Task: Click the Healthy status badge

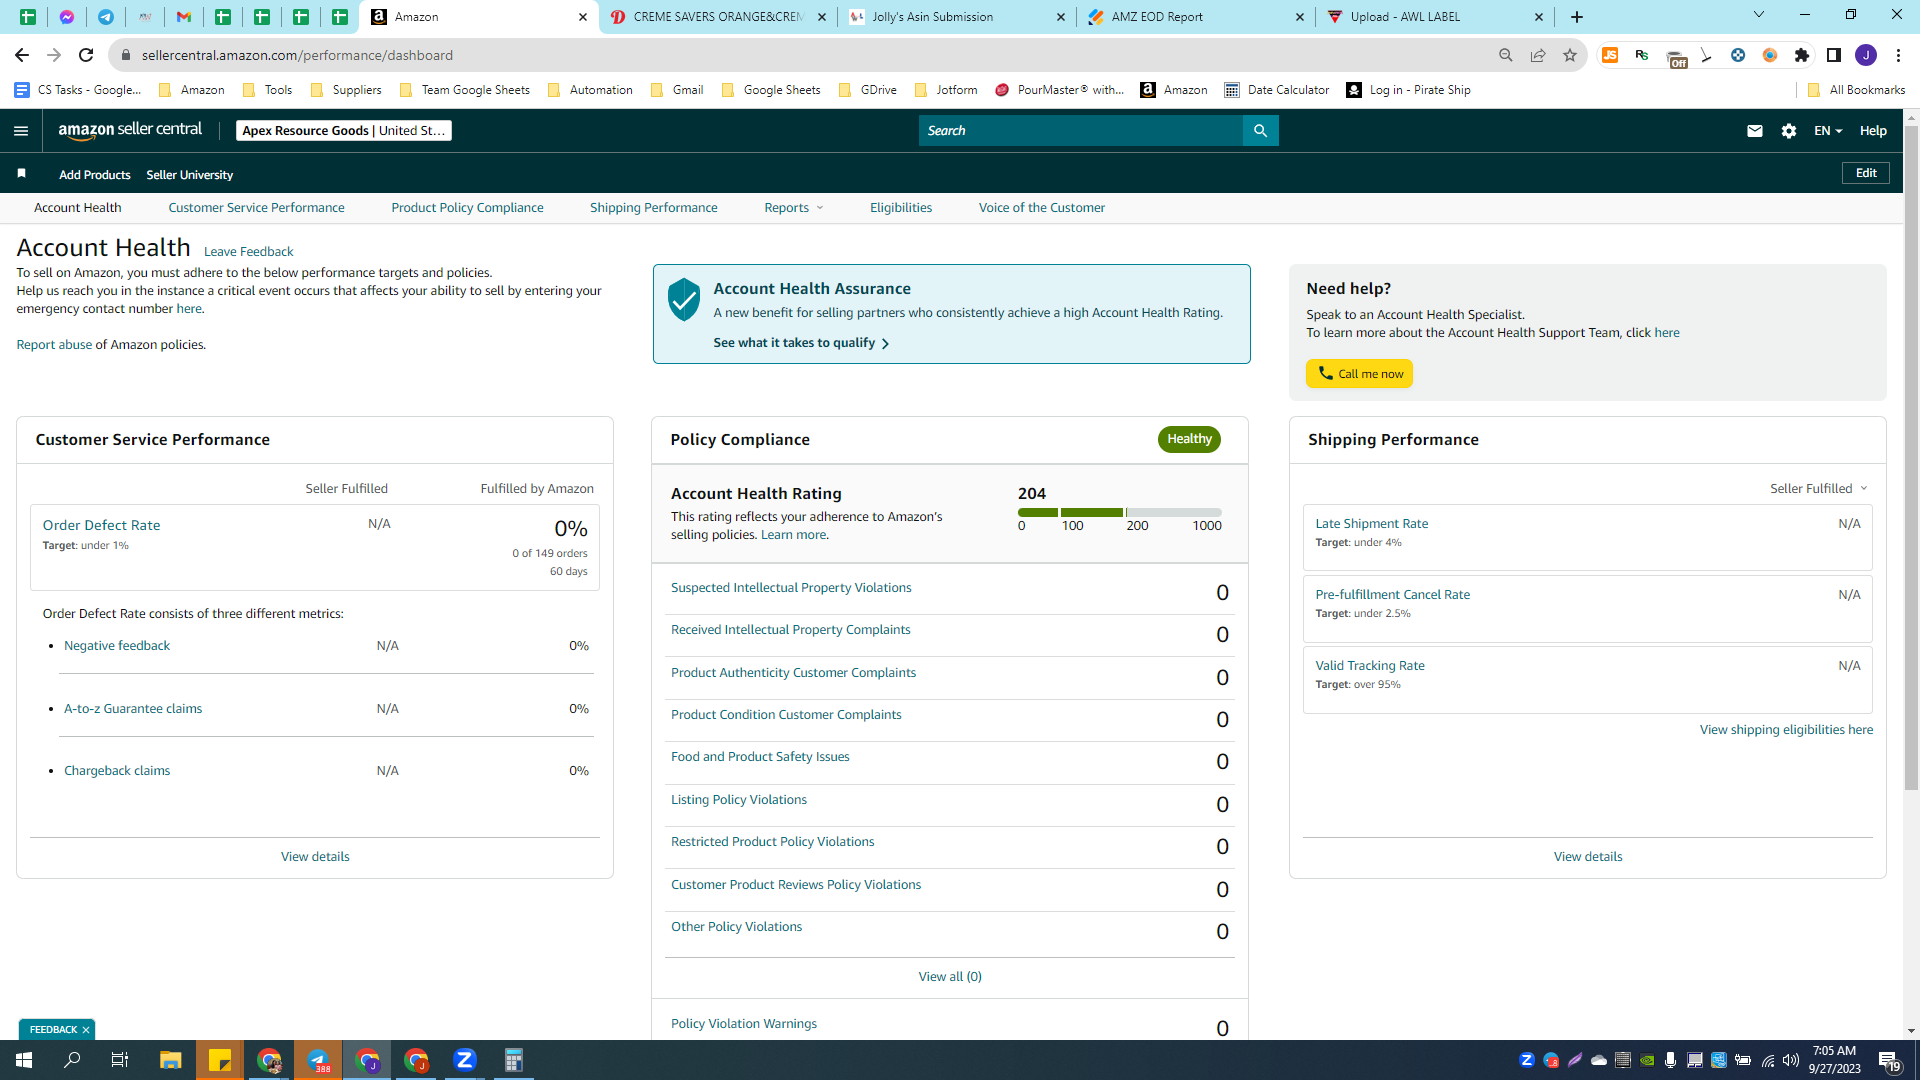Action: point(1189,439)
